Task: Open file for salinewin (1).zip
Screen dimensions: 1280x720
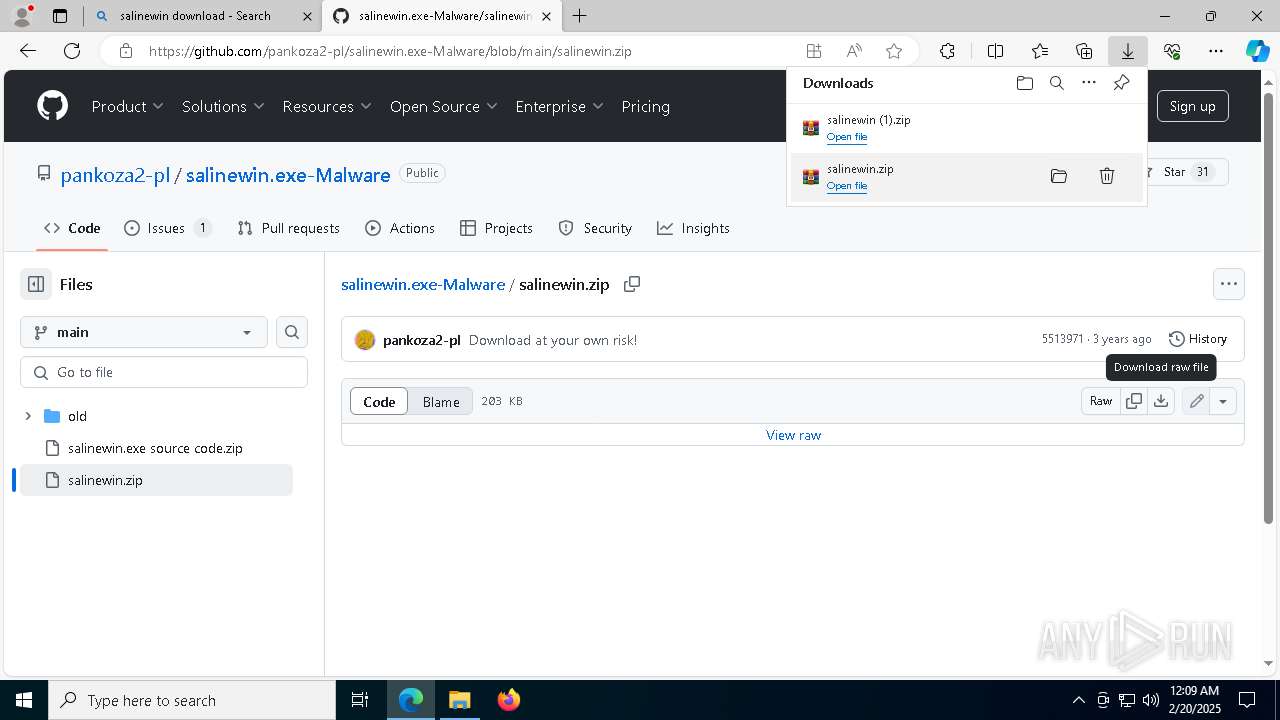Action: tap(847, 137)
